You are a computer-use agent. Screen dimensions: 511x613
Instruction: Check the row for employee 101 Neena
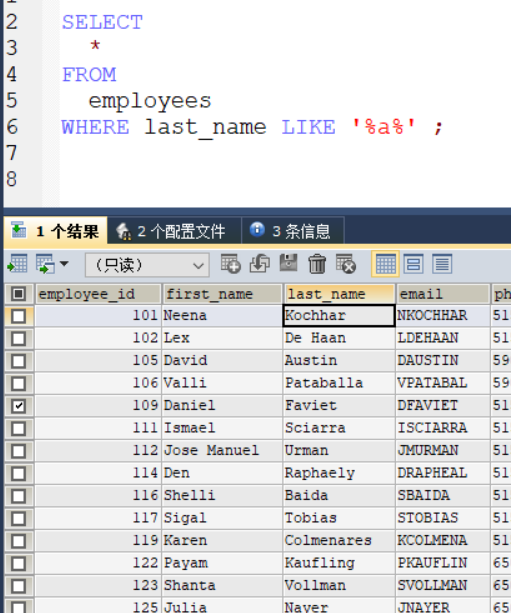click(18, 316)
